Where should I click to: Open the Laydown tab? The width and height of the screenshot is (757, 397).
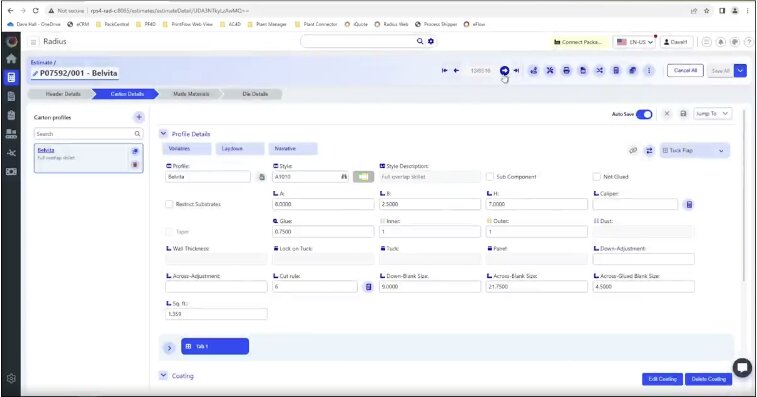click(240, 149)
